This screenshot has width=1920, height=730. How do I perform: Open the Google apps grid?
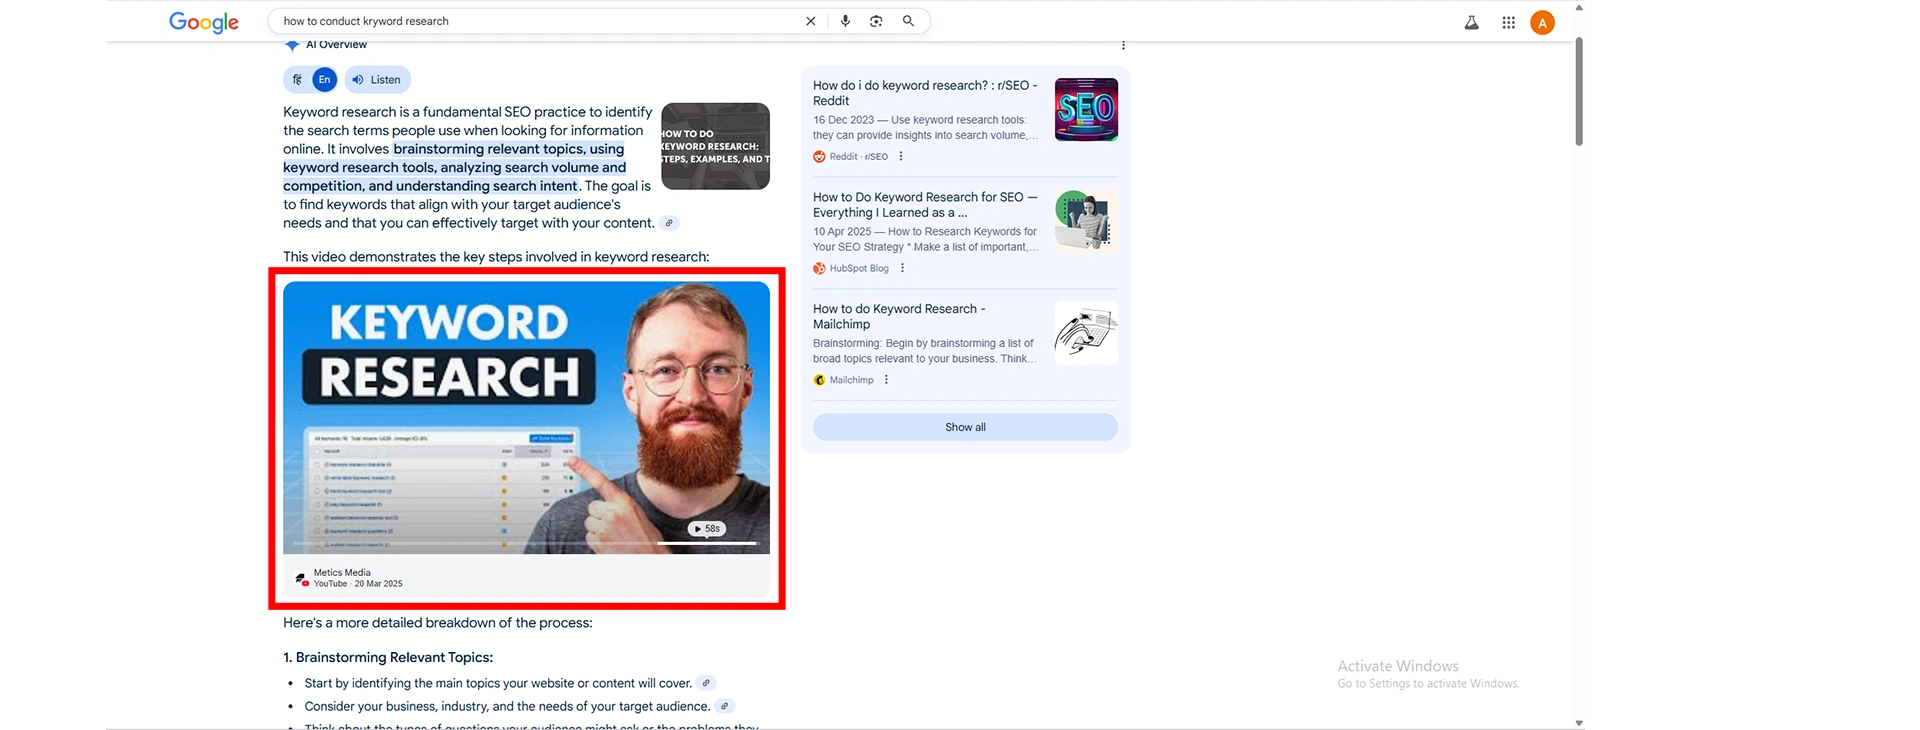pos(1508,22)
